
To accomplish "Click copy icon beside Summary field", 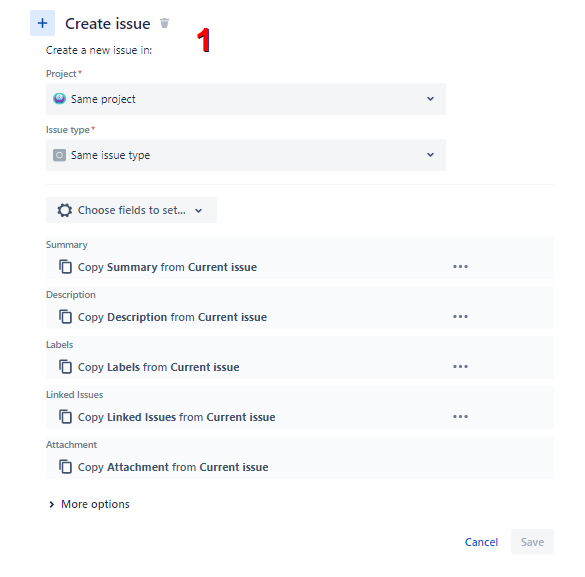I will point(65,267).
